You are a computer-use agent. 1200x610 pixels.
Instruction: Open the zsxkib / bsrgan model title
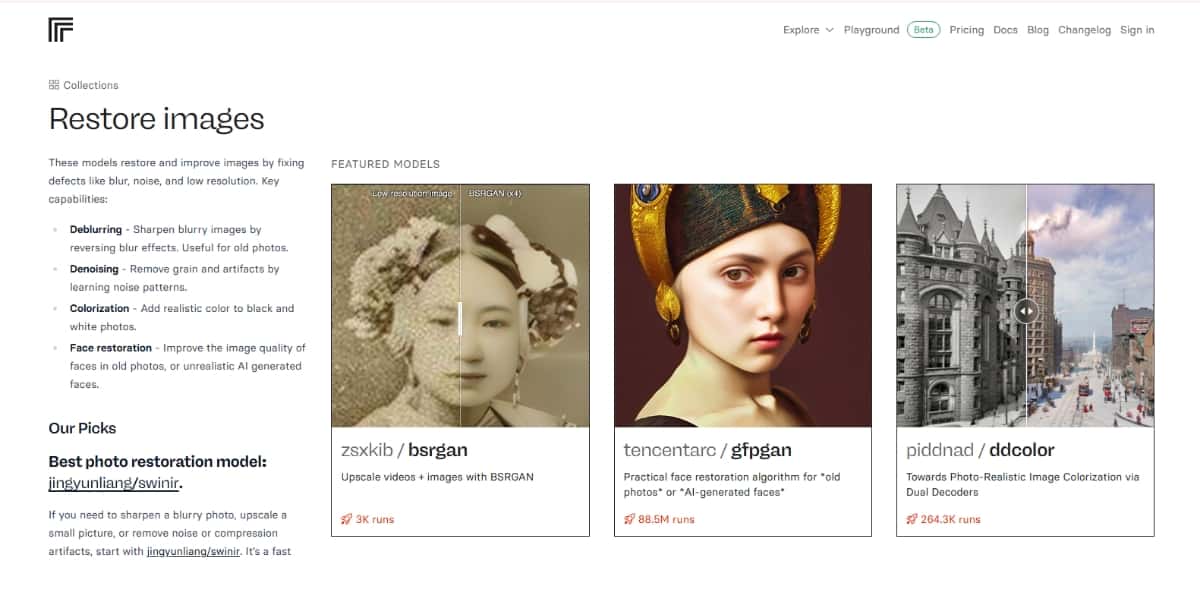point(405,450)
